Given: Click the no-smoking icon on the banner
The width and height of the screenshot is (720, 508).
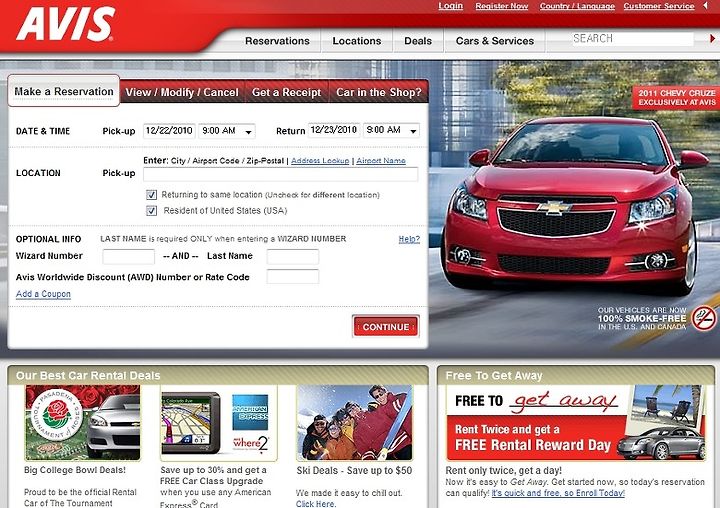Looking at the screenshot, I should coord(703,318).
